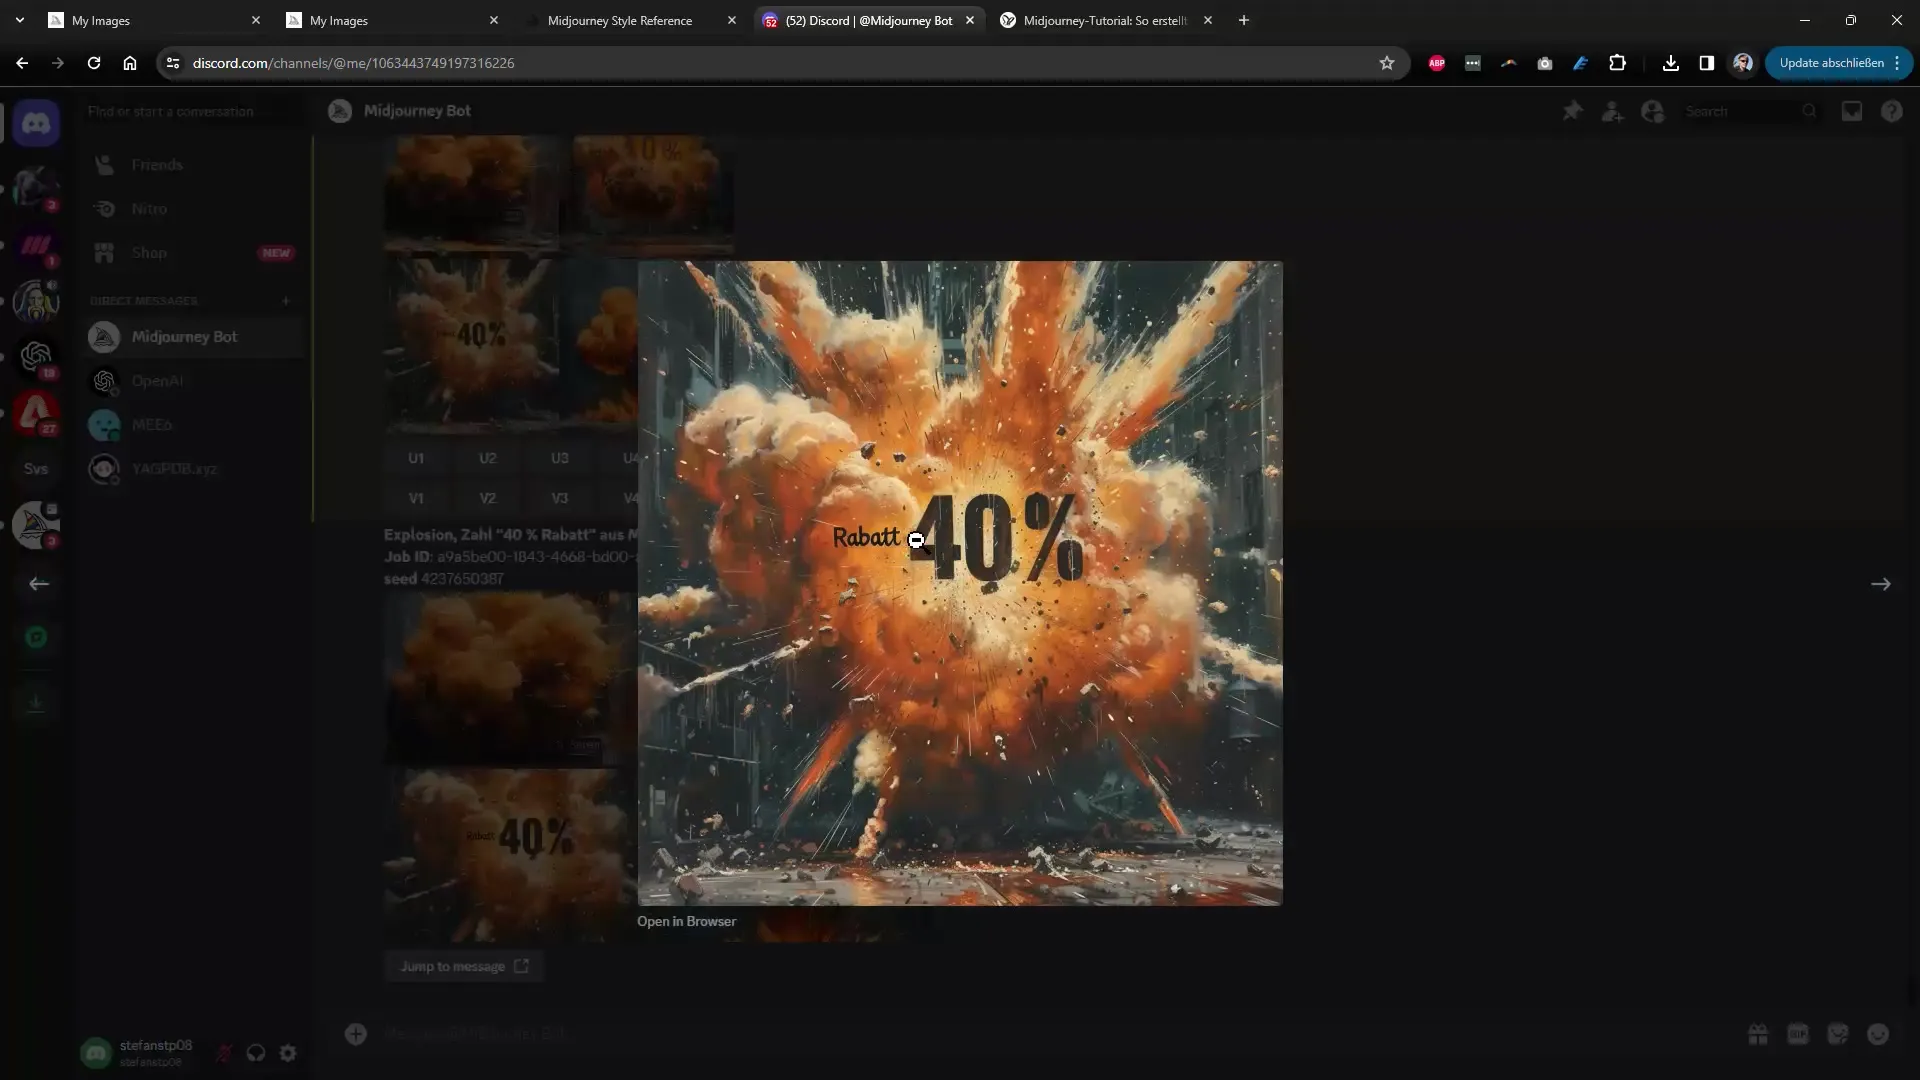Screen dimensions: 1920x1080
Task: Click the V2 variation option button
Action: [487, 497]
